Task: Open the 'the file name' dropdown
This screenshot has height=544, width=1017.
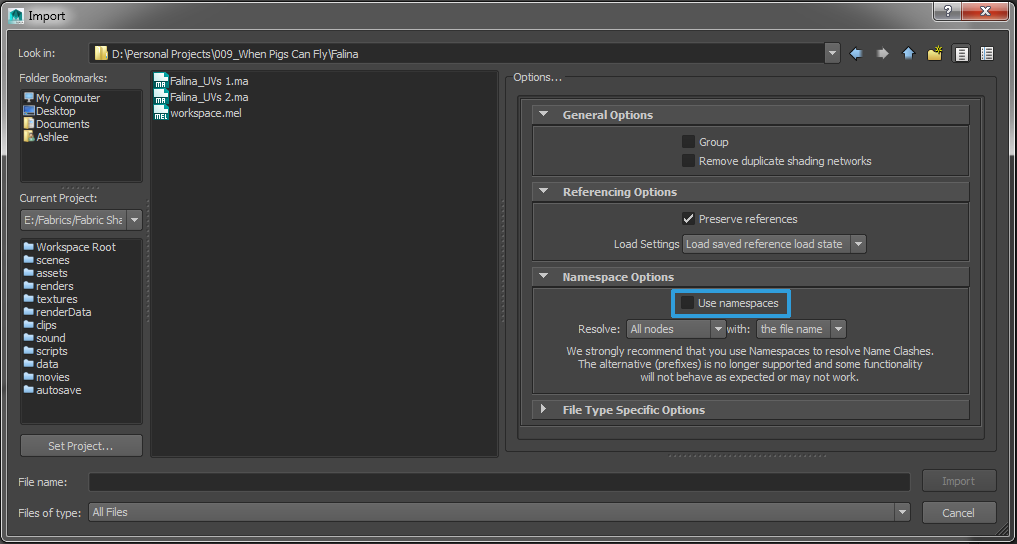Action: click(801, 329)
